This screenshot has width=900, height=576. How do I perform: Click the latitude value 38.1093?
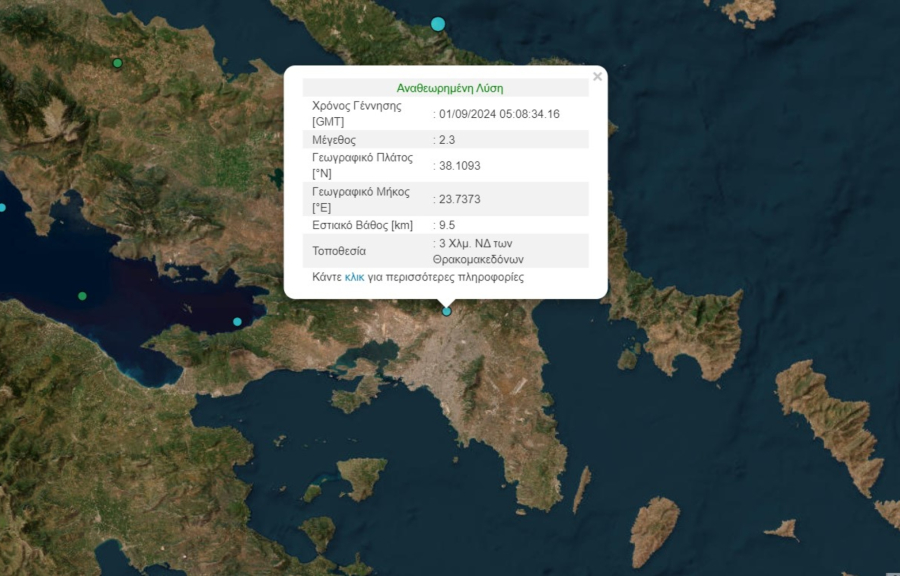tap(460, 165)
